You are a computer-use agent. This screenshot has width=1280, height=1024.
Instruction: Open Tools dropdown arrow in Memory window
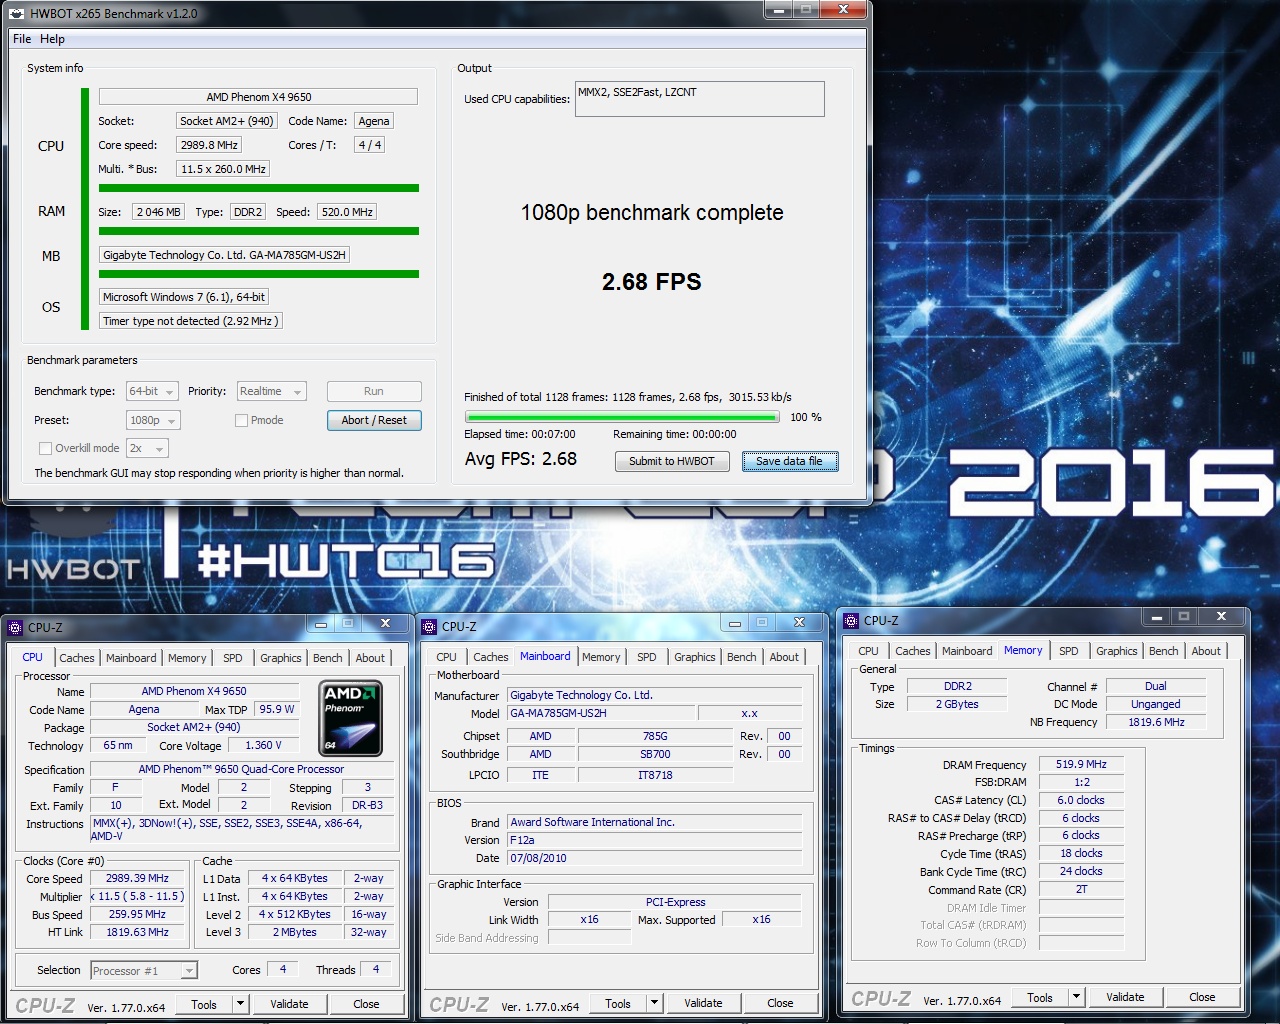click(x=1076, y=997)
